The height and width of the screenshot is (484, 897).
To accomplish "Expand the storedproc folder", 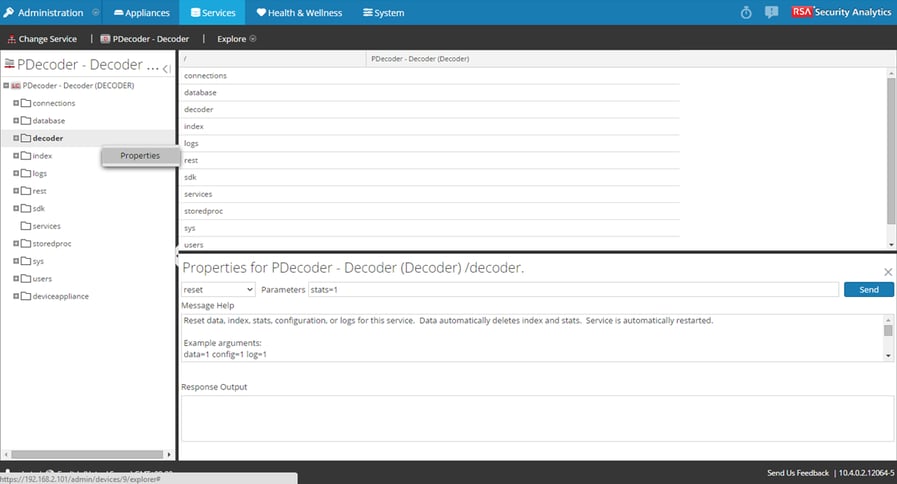I will [16, 243].
